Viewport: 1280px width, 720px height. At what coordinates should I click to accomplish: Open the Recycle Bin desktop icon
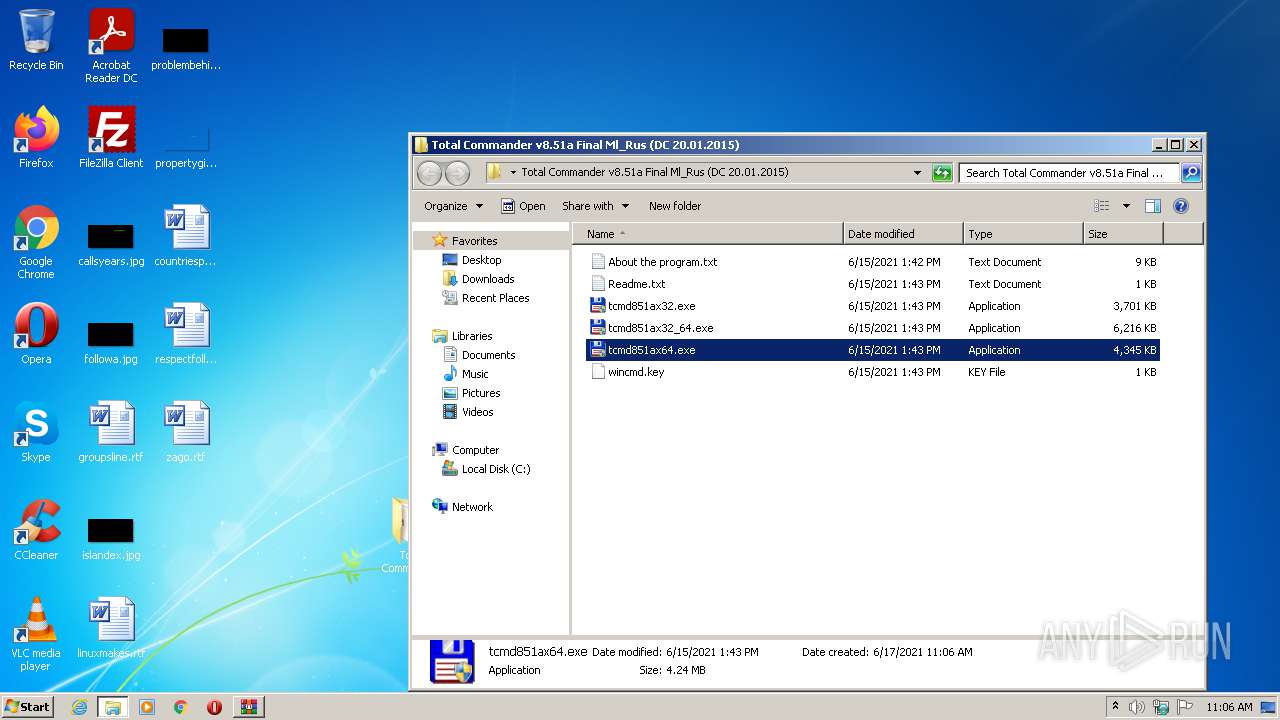pos(36,40)
